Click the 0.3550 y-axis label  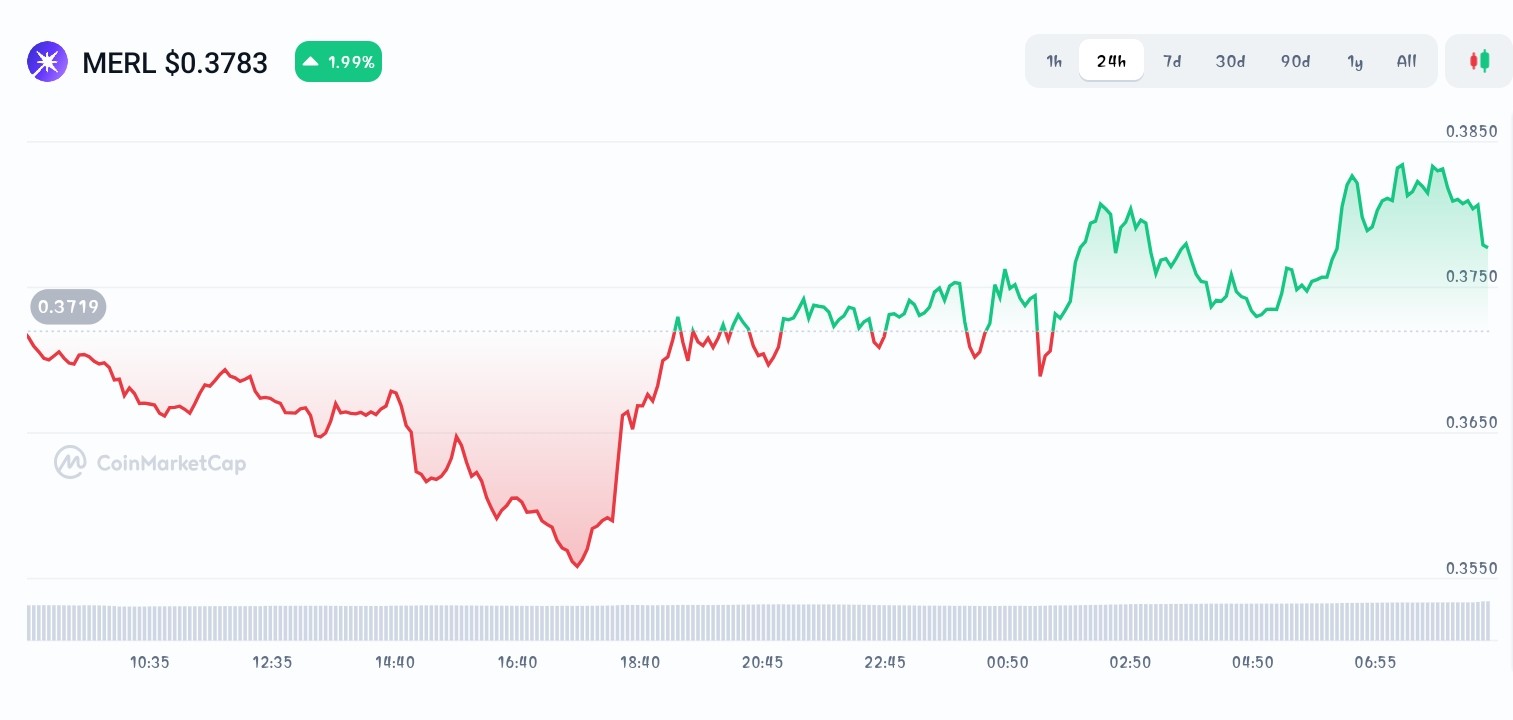1472,568
